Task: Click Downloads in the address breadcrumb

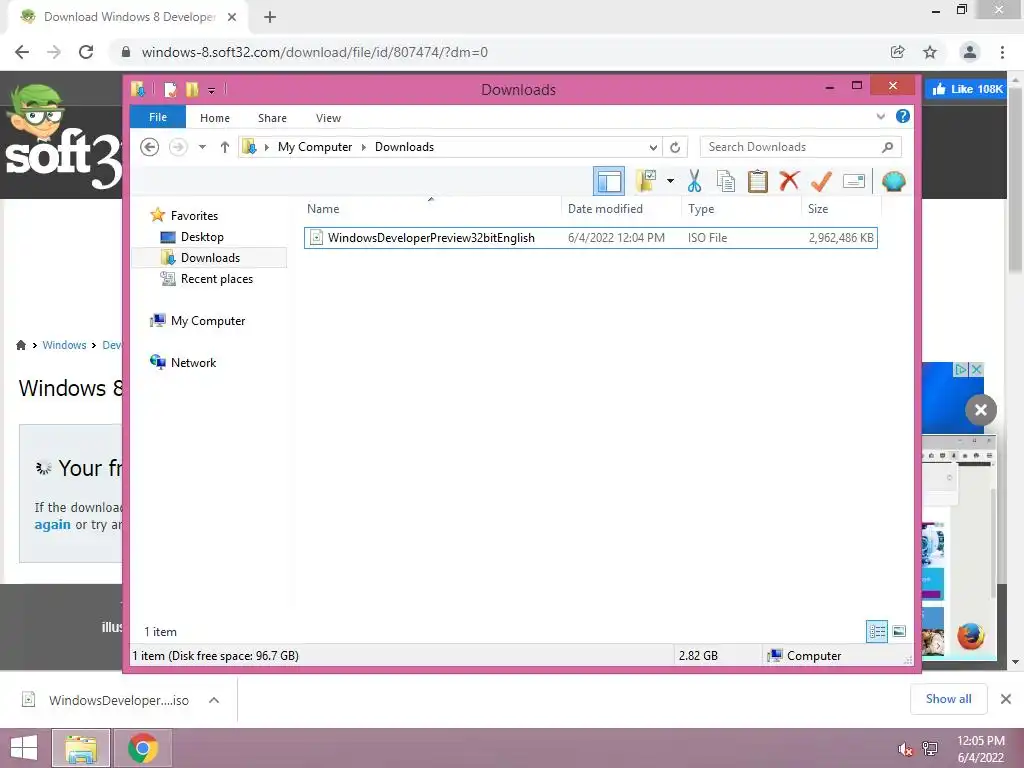Action: coord(404,147)
